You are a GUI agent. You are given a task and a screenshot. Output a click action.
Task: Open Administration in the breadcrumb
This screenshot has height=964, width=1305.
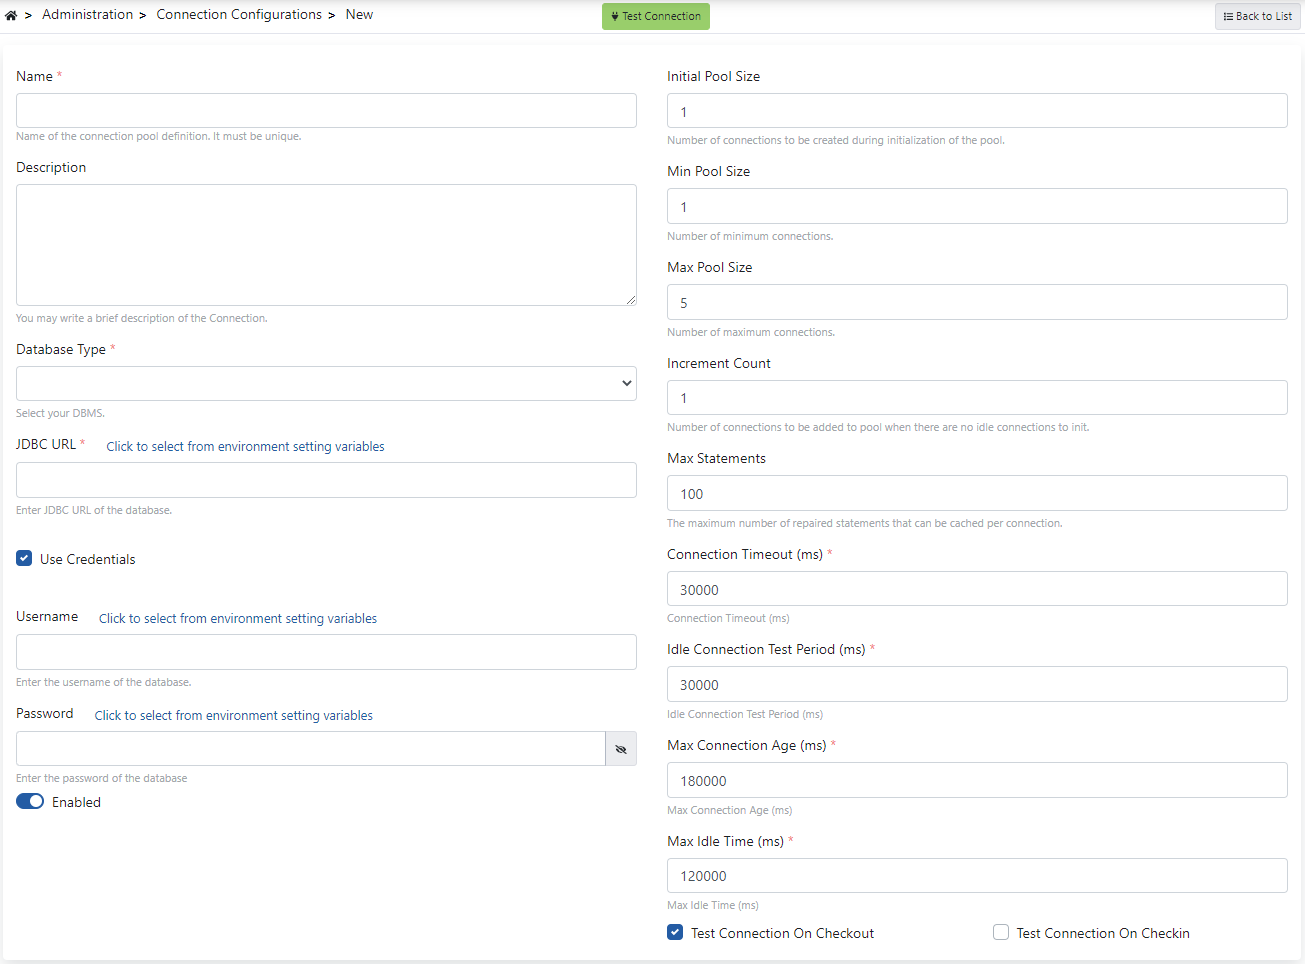(x=87, y=15)
